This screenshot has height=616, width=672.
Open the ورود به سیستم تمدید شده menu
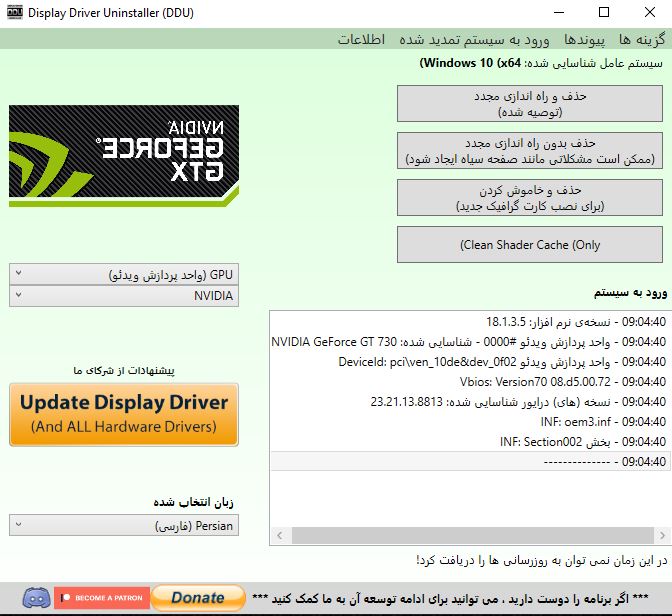pyautogui.click(x=476, y=40)
